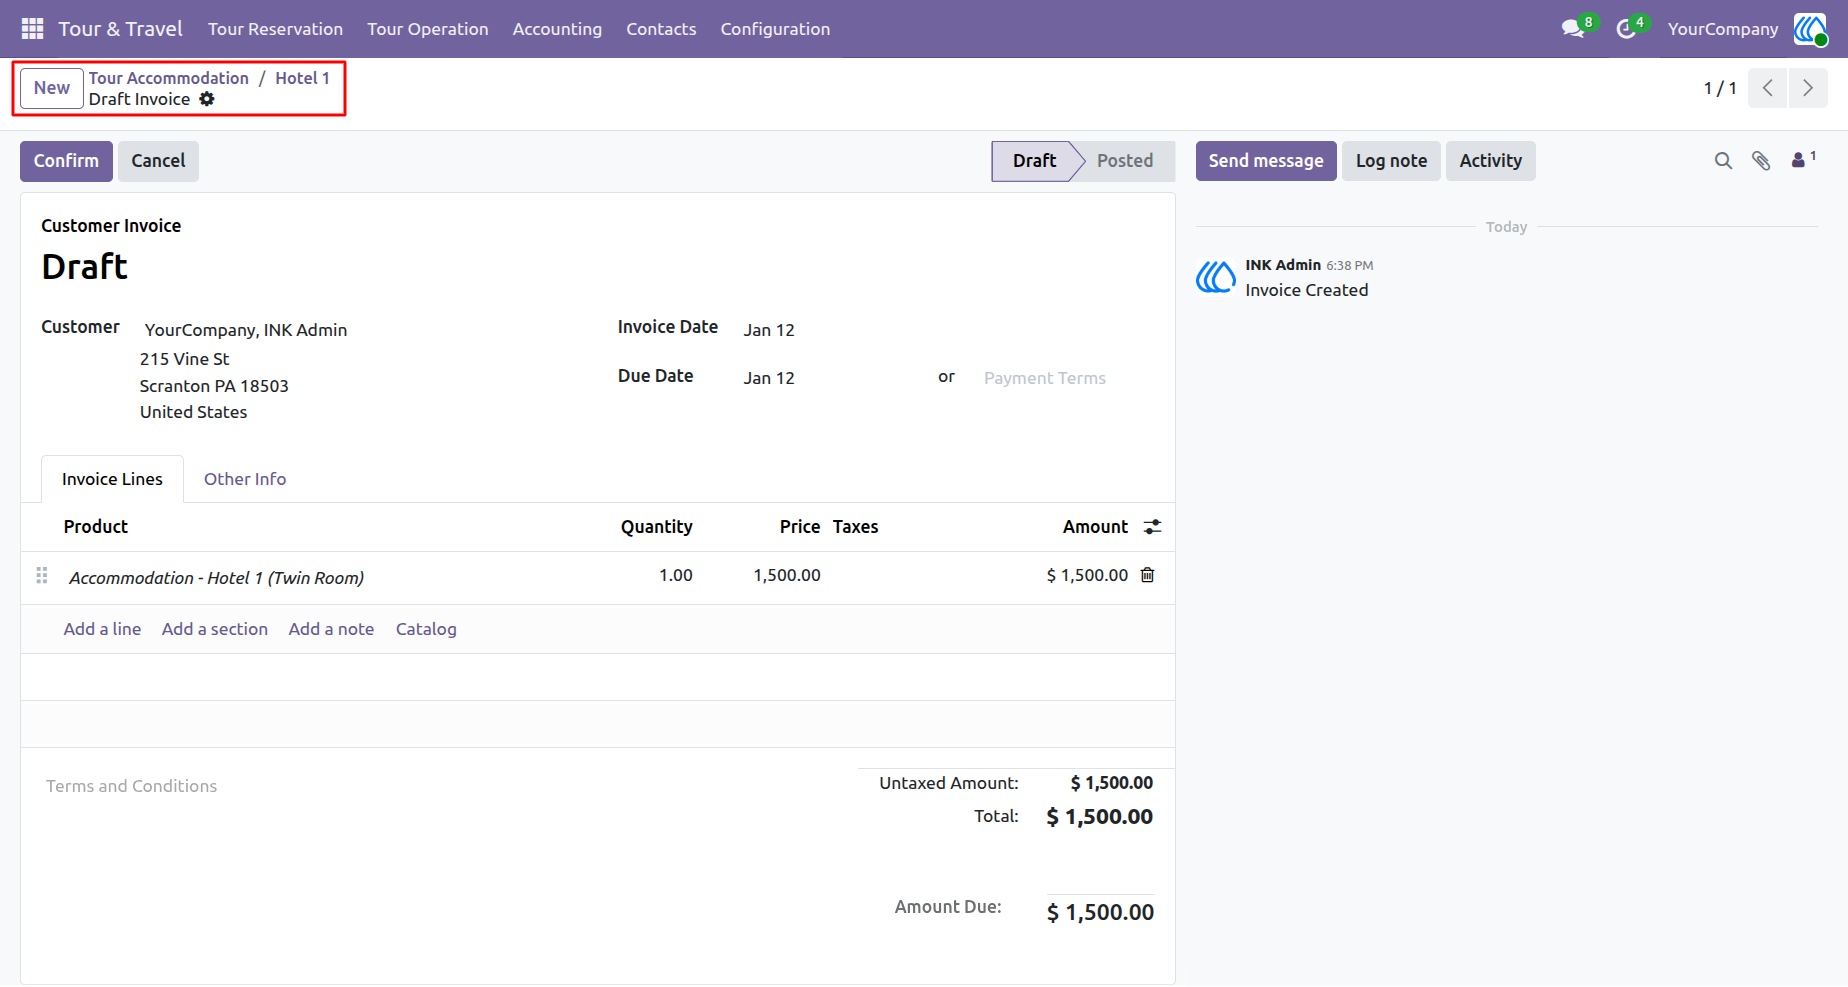The height and width of the screenshot is (987, 1848).
Task: Edit the Due Date field
Action: tap(769, 378)
